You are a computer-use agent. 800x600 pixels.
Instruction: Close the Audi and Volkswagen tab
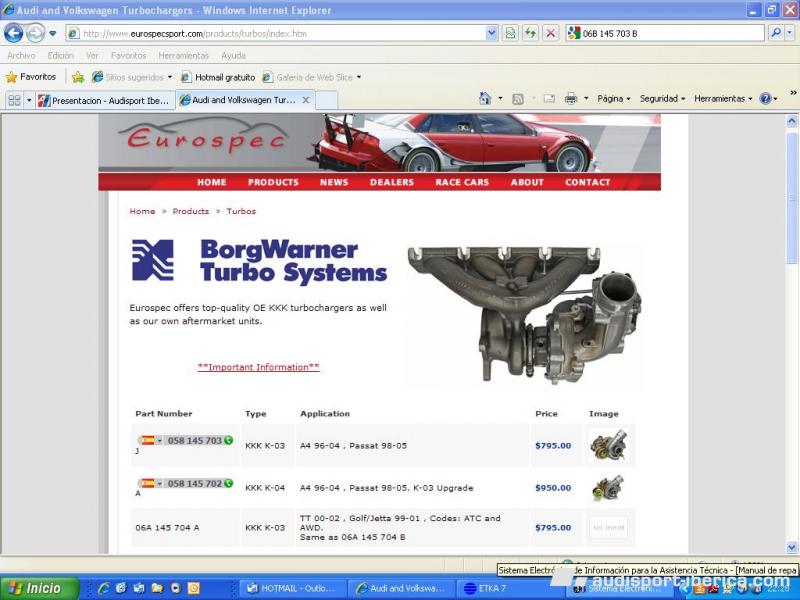(x=306, y=100)
